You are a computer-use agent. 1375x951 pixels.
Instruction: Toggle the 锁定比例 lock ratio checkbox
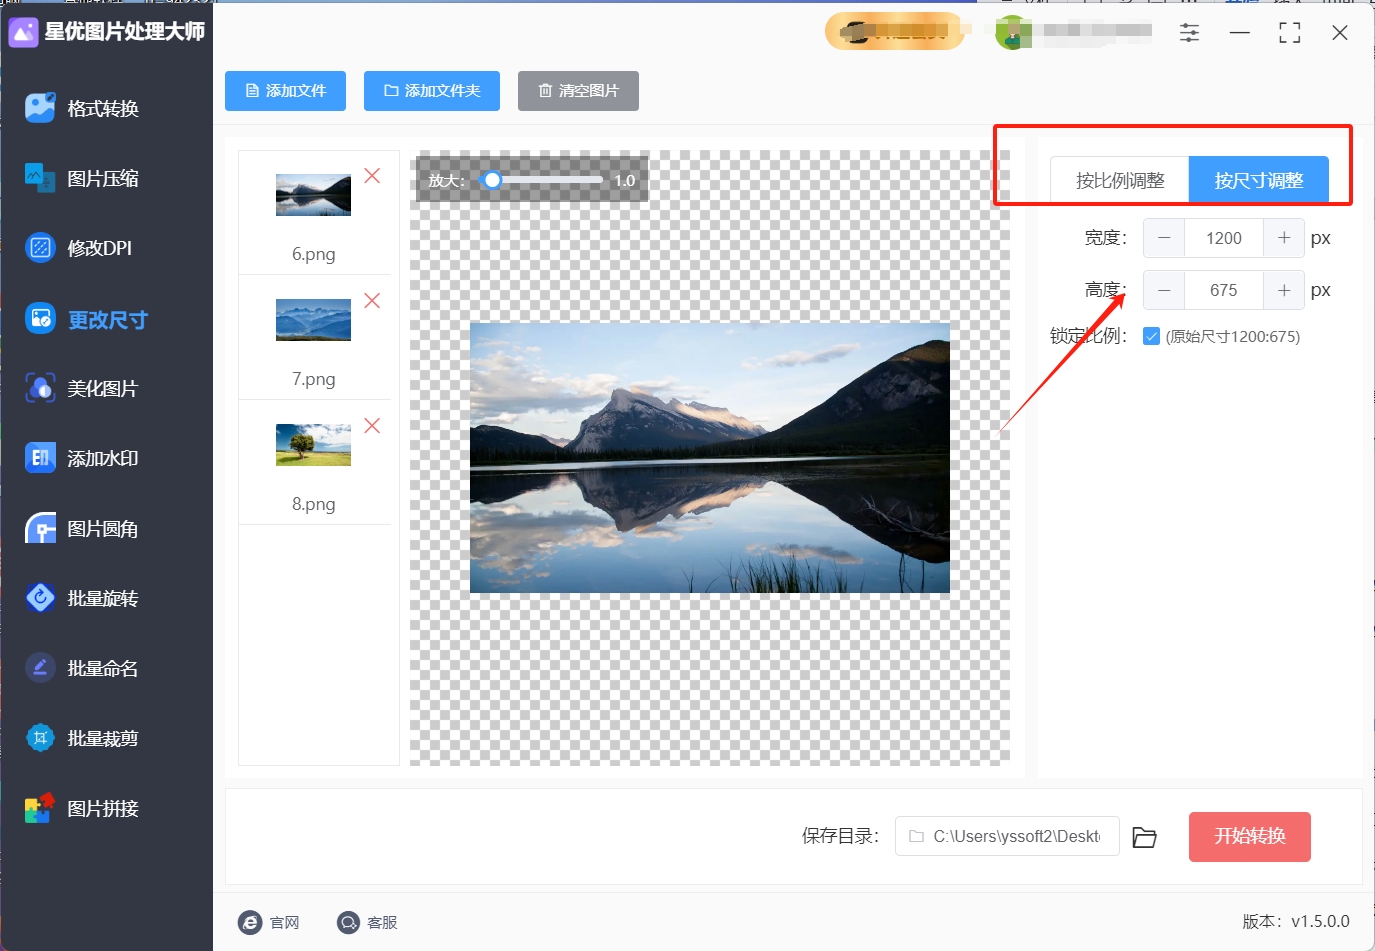tap(1151, 336)
